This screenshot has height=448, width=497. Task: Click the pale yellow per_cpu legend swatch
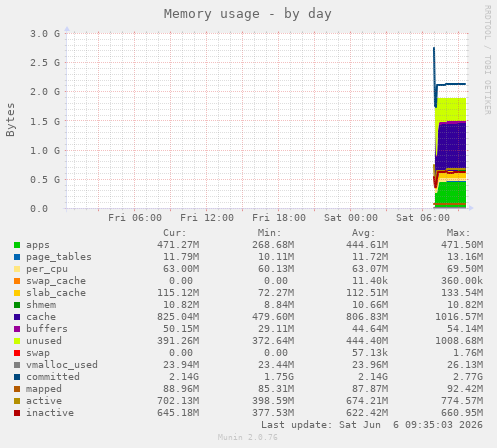pyautogui.click(x=17, y=269)
